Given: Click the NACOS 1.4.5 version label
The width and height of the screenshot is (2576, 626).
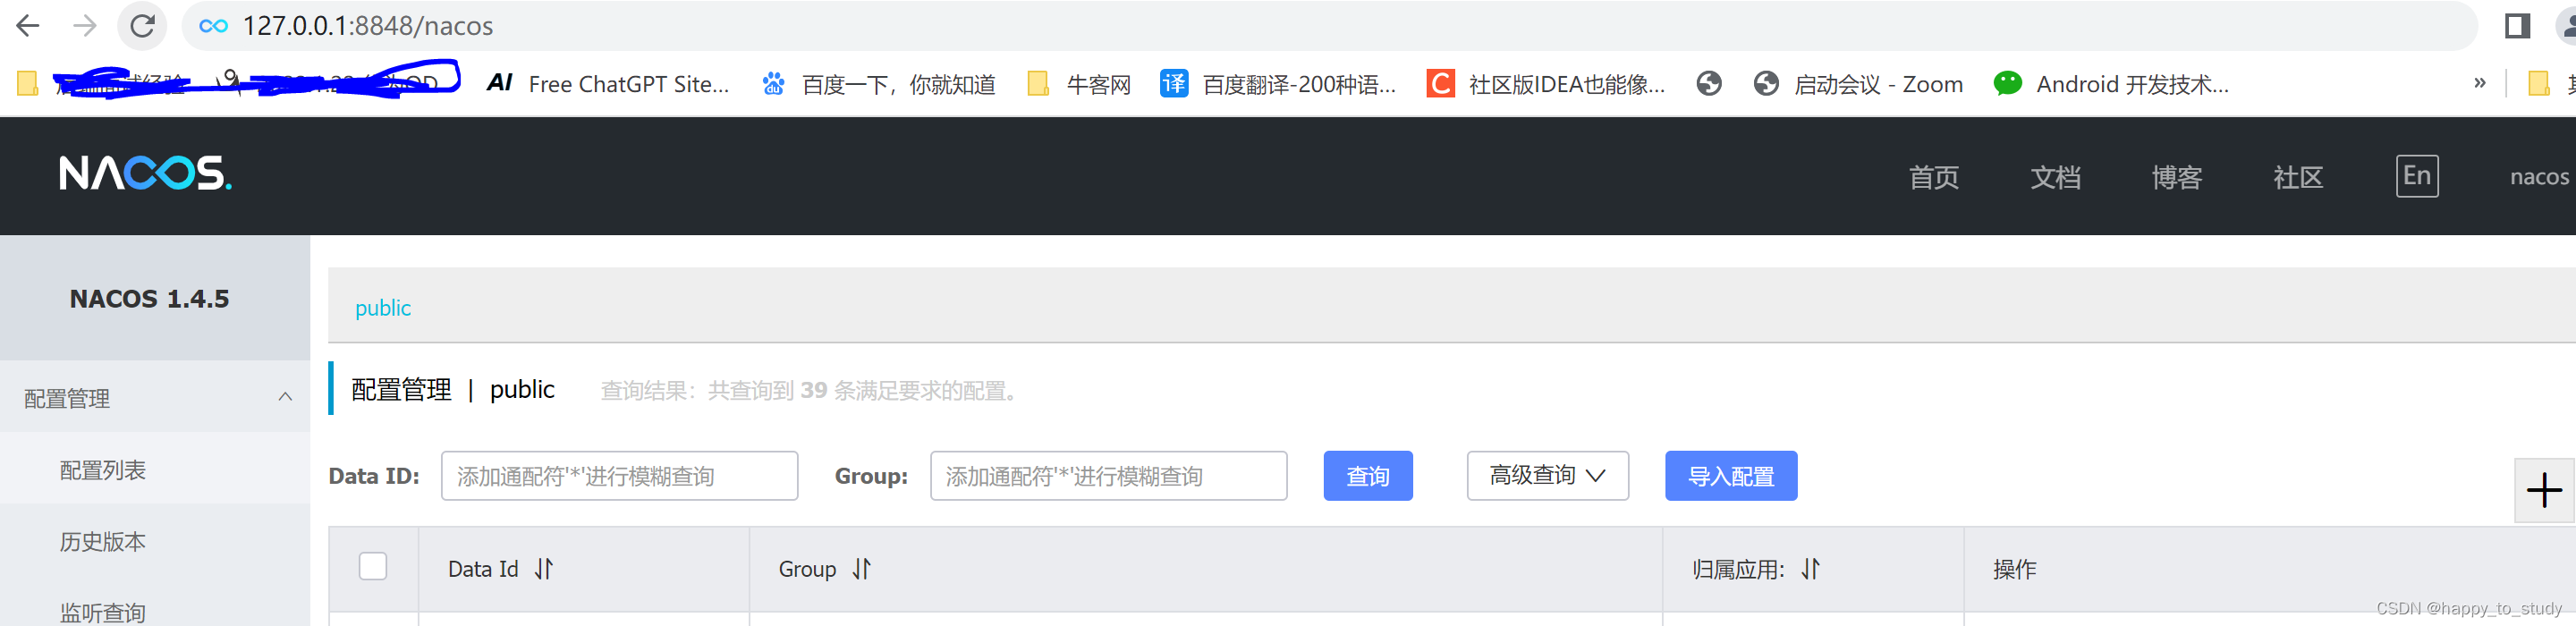Looking at the screenshot, I should 149,298.
